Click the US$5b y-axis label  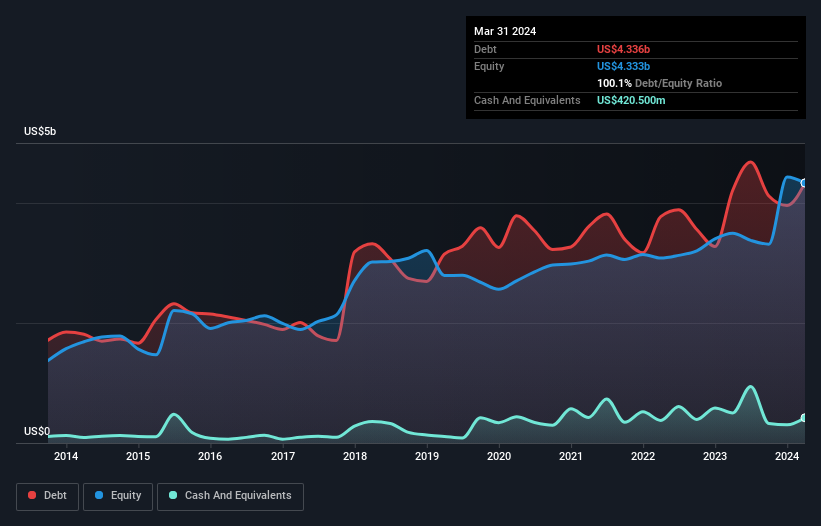[40, 131]
